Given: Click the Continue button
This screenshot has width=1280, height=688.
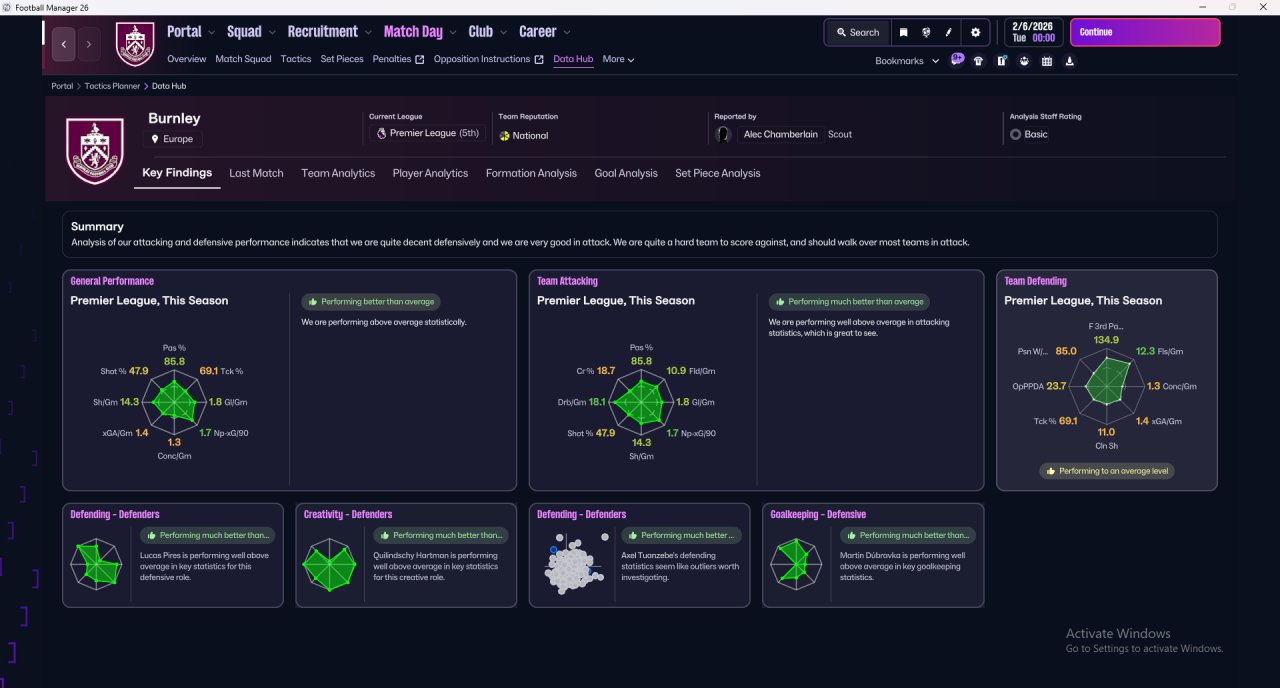Looking at the screenshot, I should tap(1145, 32).
